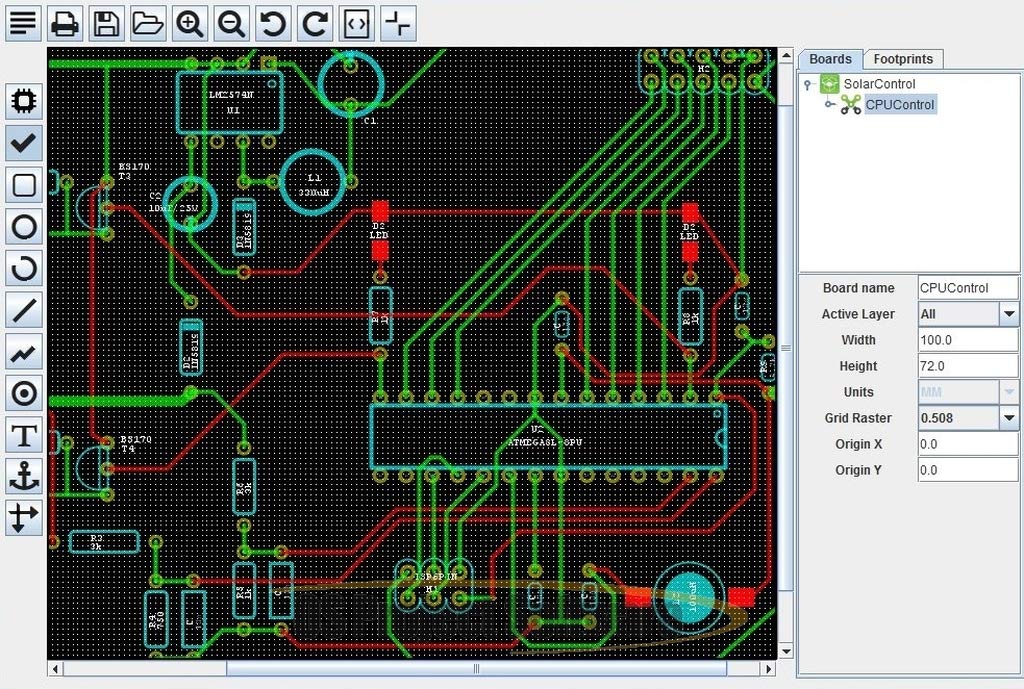Open the Active Layer dropdown
This screenshot has width=1024, height=689.
1008,314
